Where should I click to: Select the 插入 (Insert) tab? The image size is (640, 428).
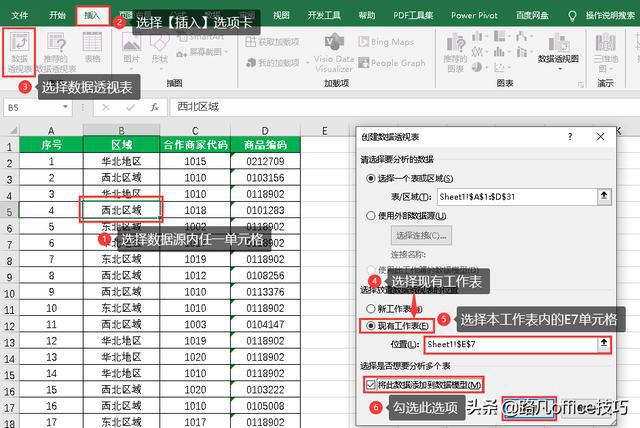[x=92, y=16]
